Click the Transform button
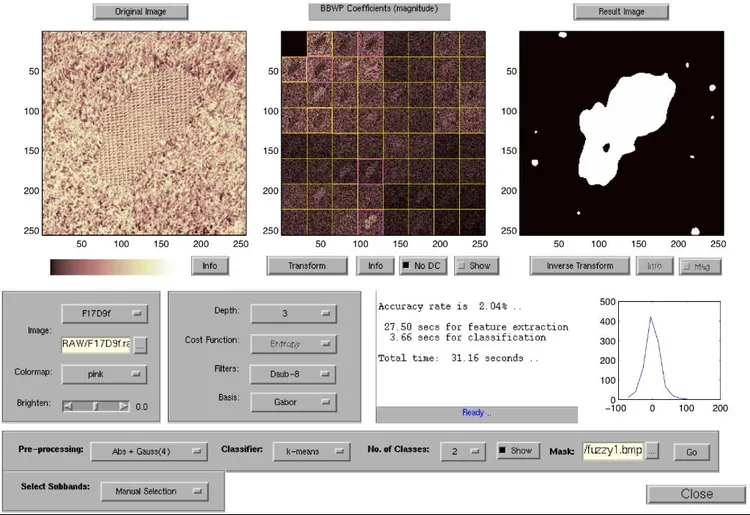Screen dimensions: 750x515 (307, 266)
